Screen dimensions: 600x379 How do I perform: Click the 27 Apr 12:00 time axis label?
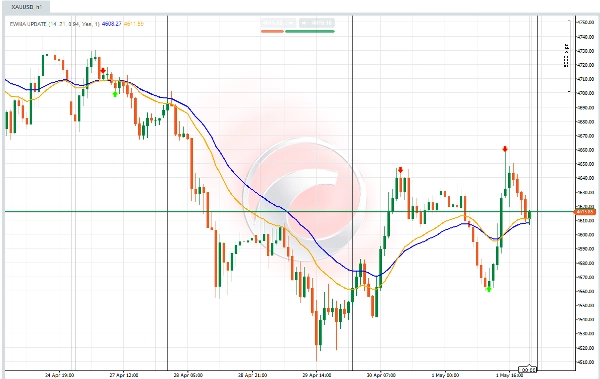tap(124, 375)
